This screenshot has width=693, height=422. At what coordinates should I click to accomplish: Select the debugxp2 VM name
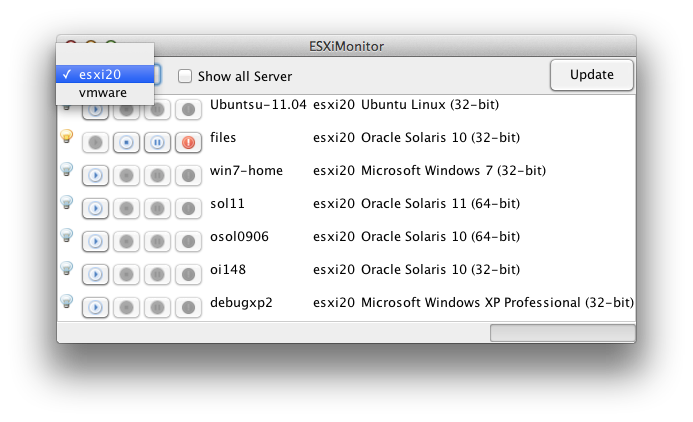[x=241, y=303]
